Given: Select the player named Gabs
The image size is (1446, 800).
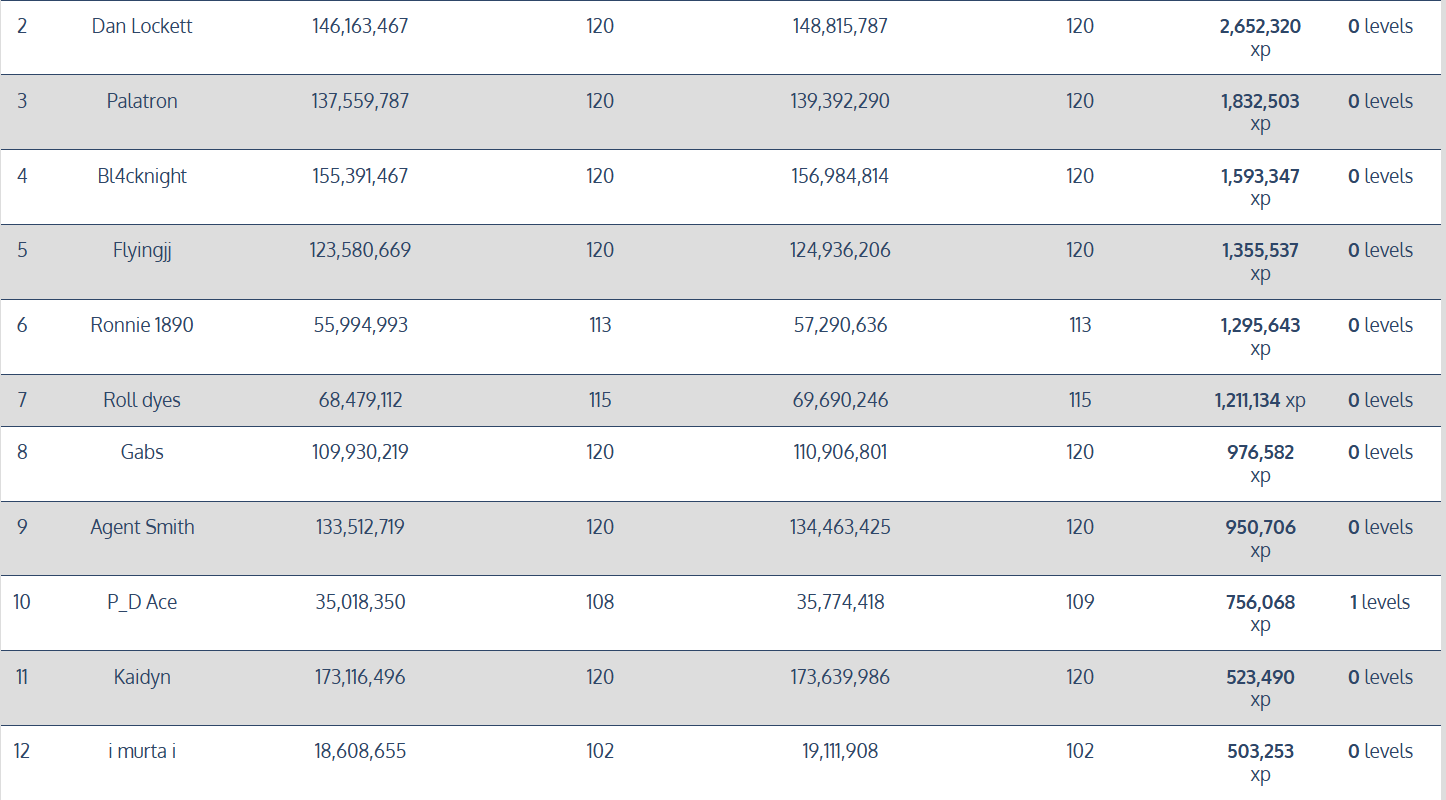Looking at the screenshot, I should (142, 453).
